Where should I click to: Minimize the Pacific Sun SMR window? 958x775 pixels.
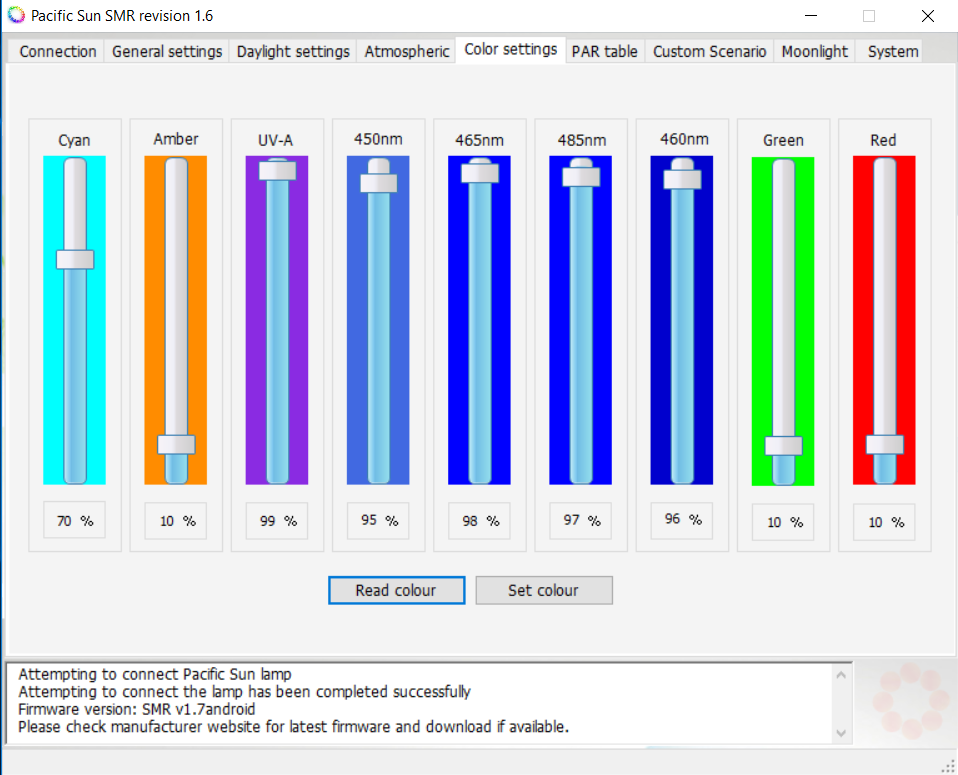(811, 15)
